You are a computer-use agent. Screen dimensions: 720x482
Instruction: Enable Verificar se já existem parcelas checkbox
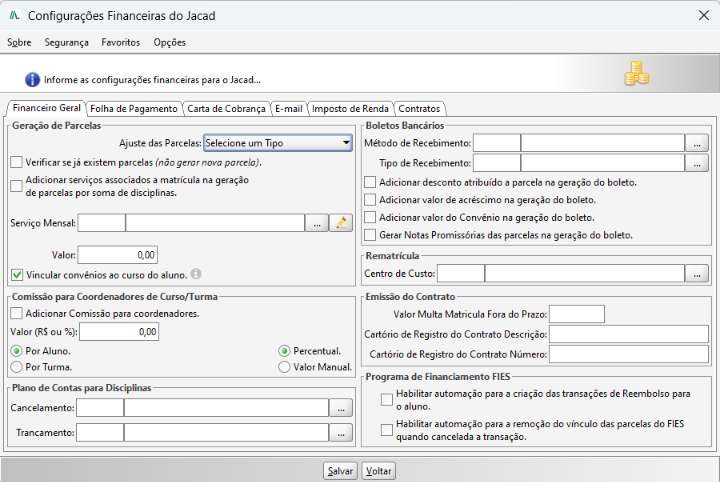[x=17, y=162]
